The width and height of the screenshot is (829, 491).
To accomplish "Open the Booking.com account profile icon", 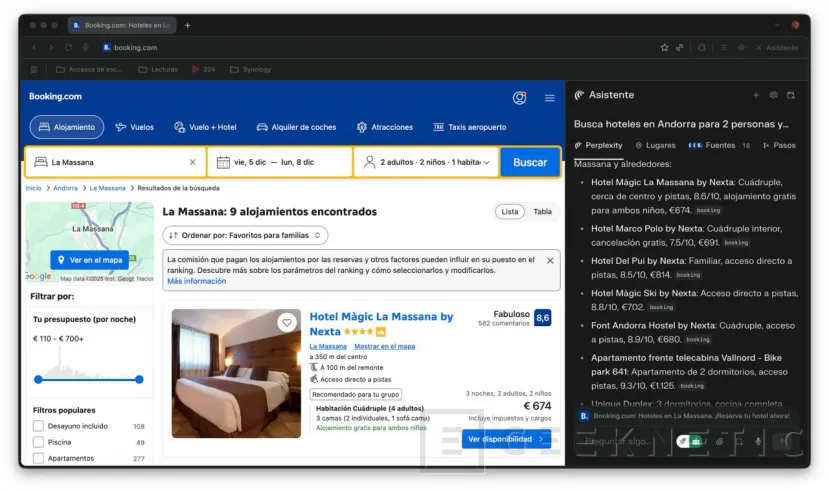I will pos(519,98).
